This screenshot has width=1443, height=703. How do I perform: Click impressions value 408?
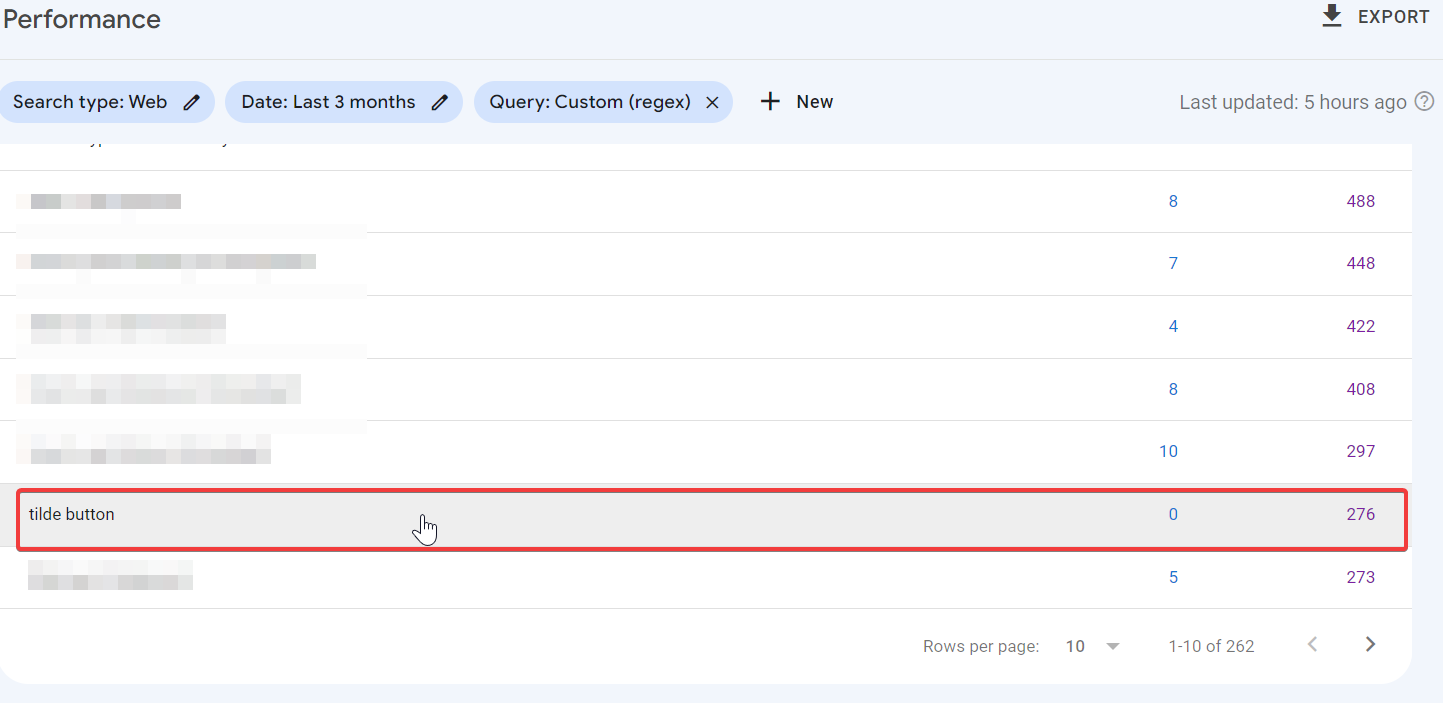tap(1361, 389)
